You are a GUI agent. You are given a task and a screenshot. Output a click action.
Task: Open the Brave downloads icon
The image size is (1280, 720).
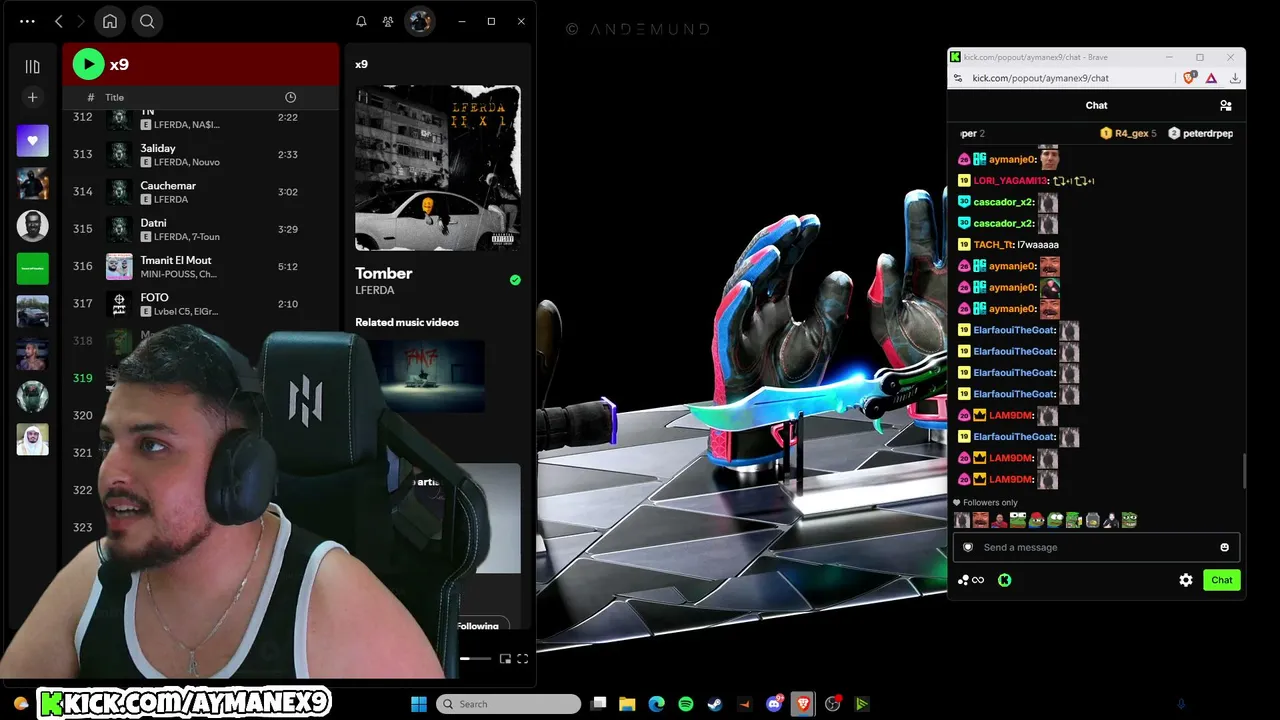[1235, 78]
